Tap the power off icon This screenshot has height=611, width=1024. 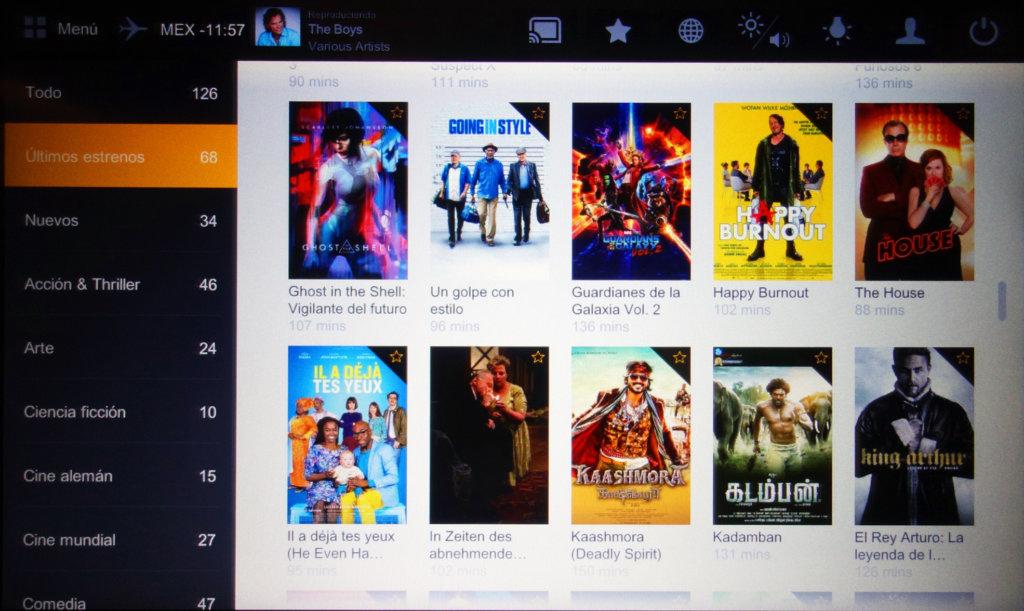[984, 31]
